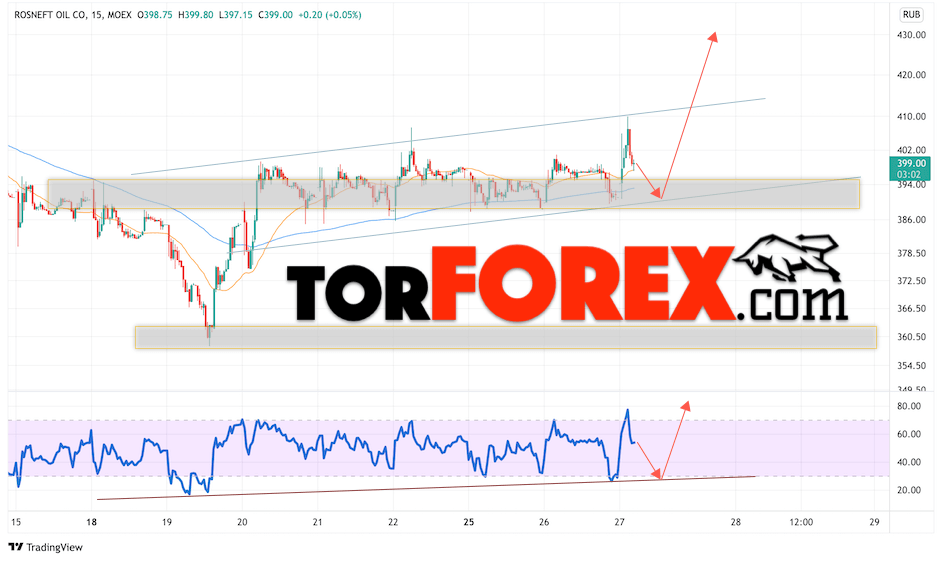This screenshot has height=561, width=942.
Task: Click the 60.00 RSI axis label
Action: (909, 434)
